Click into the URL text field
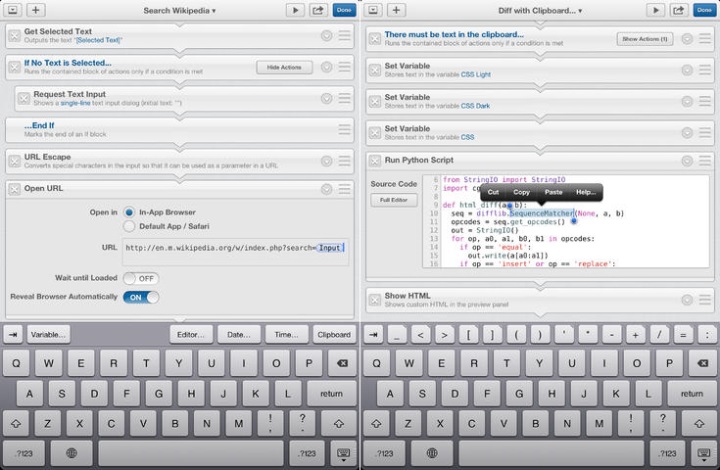720x470 pixels. pyautogui.click(x=236, y=252)
